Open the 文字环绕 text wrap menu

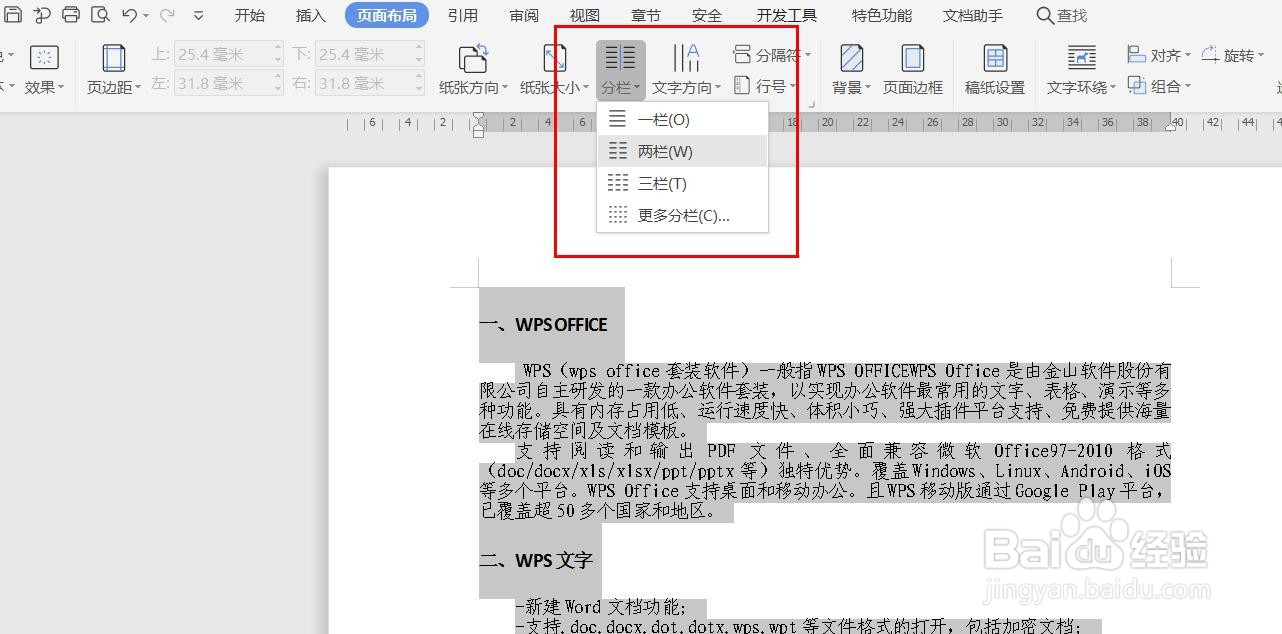(x=1082, y=69)
